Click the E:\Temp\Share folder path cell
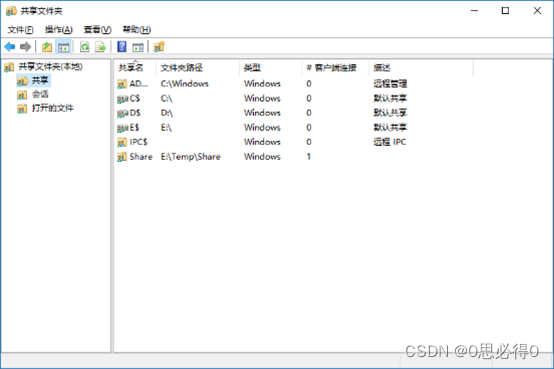 point(190,157)
